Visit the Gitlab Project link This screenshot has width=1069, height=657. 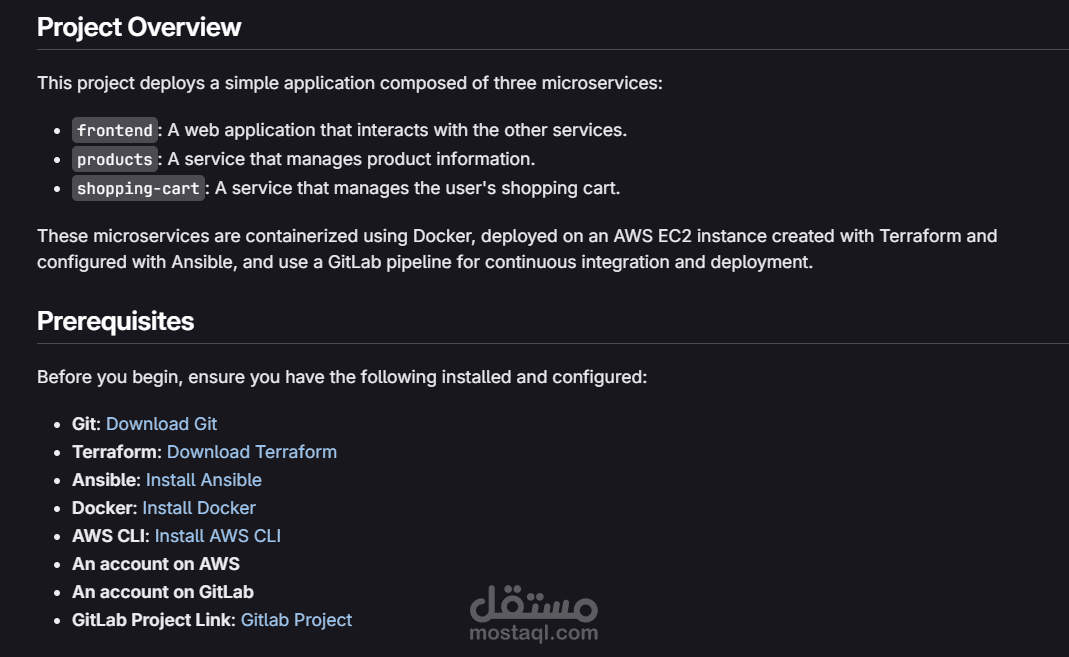tap(297, 620)
